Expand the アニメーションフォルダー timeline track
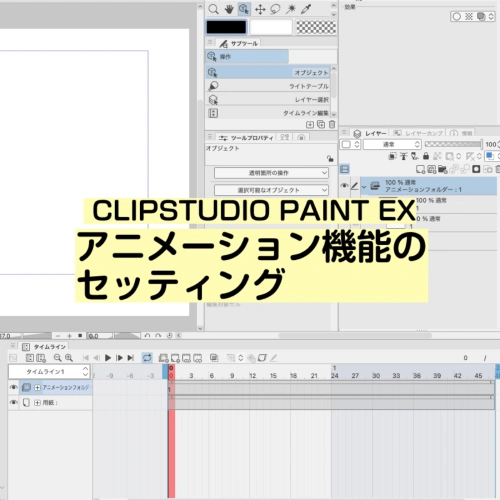500x500 pixels. point(37,388)
